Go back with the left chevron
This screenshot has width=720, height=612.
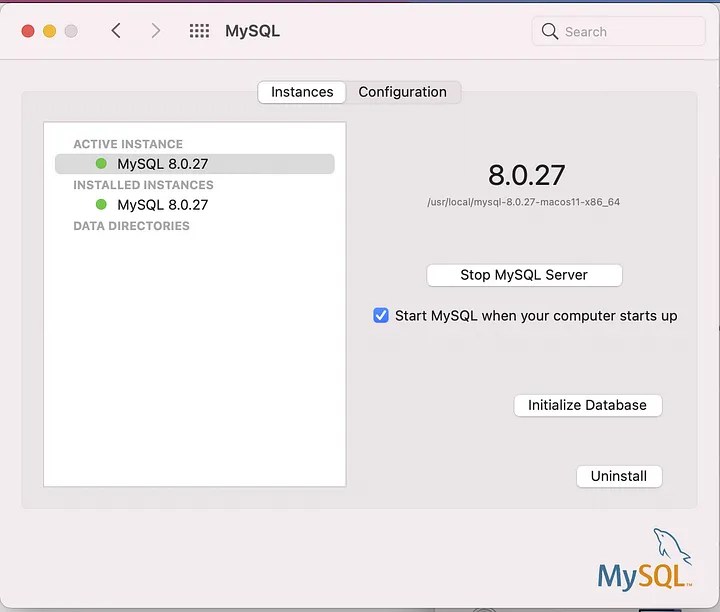pos(116,31)
